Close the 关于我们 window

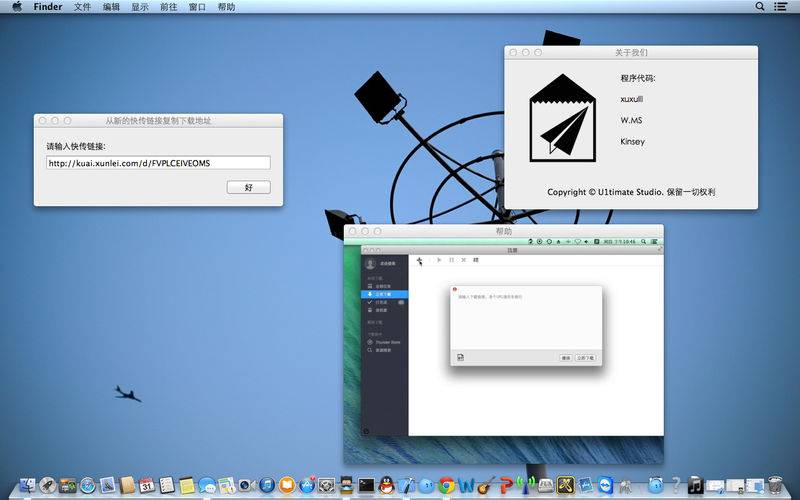click(x=513, y=52)
